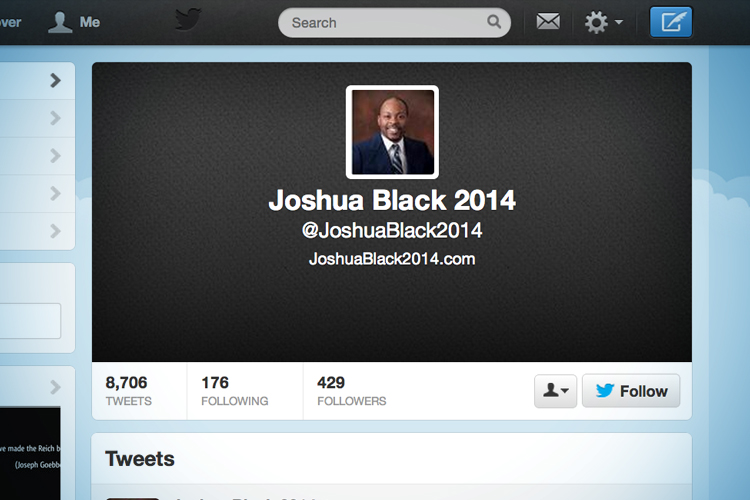Open direct messages envelope icon
This screenshot has width=750, height=500.
[548, 22]
